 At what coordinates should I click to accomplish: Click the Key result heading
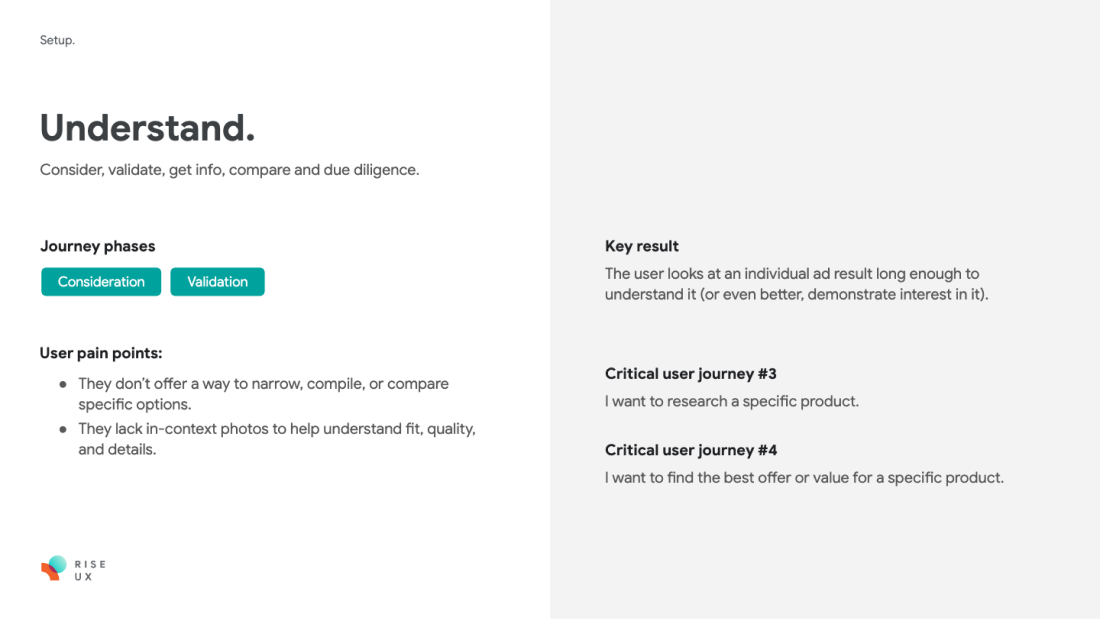coord(642,246)
